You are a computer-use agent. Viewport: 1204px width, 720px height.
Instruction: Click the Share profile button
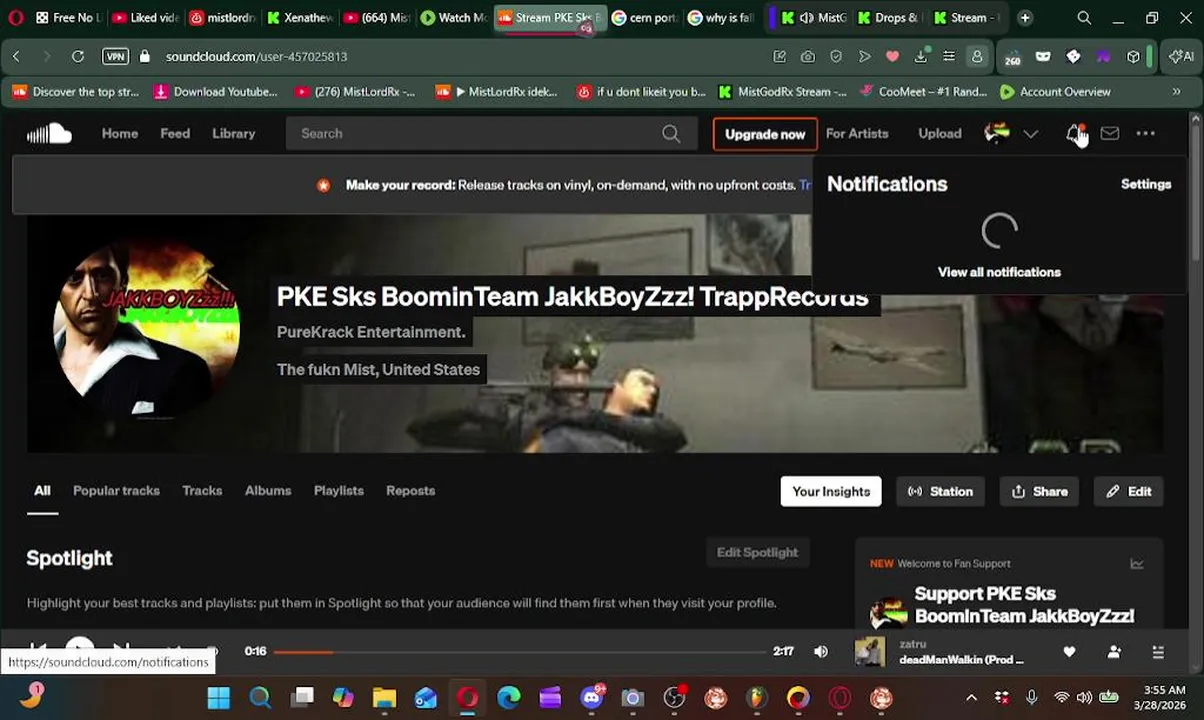(1040, 491)
